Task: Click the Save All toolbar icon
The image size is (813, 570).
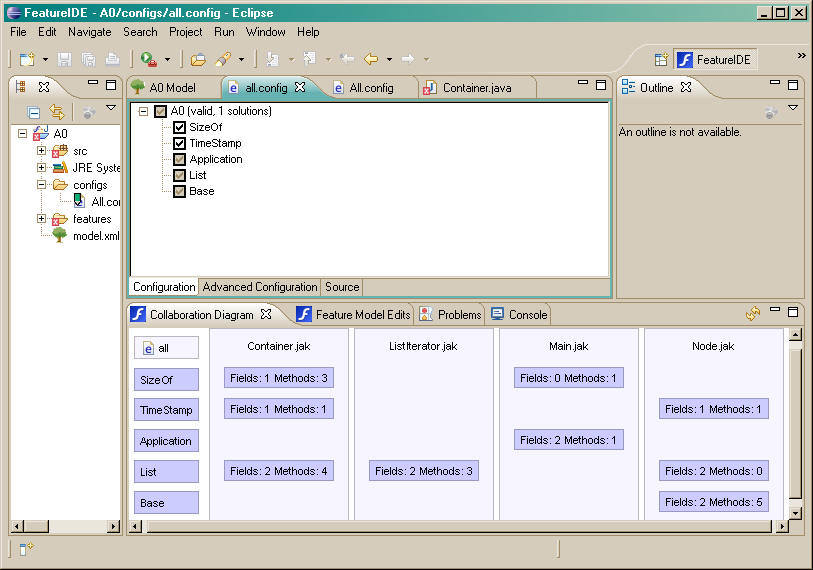Action: pos(89,59)
